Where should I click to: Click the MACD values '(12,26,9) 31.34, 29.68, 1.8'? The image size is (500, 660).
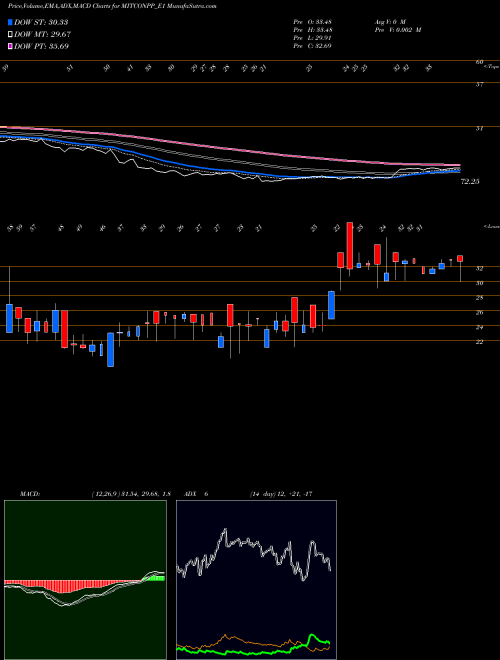tap(131, 494)
